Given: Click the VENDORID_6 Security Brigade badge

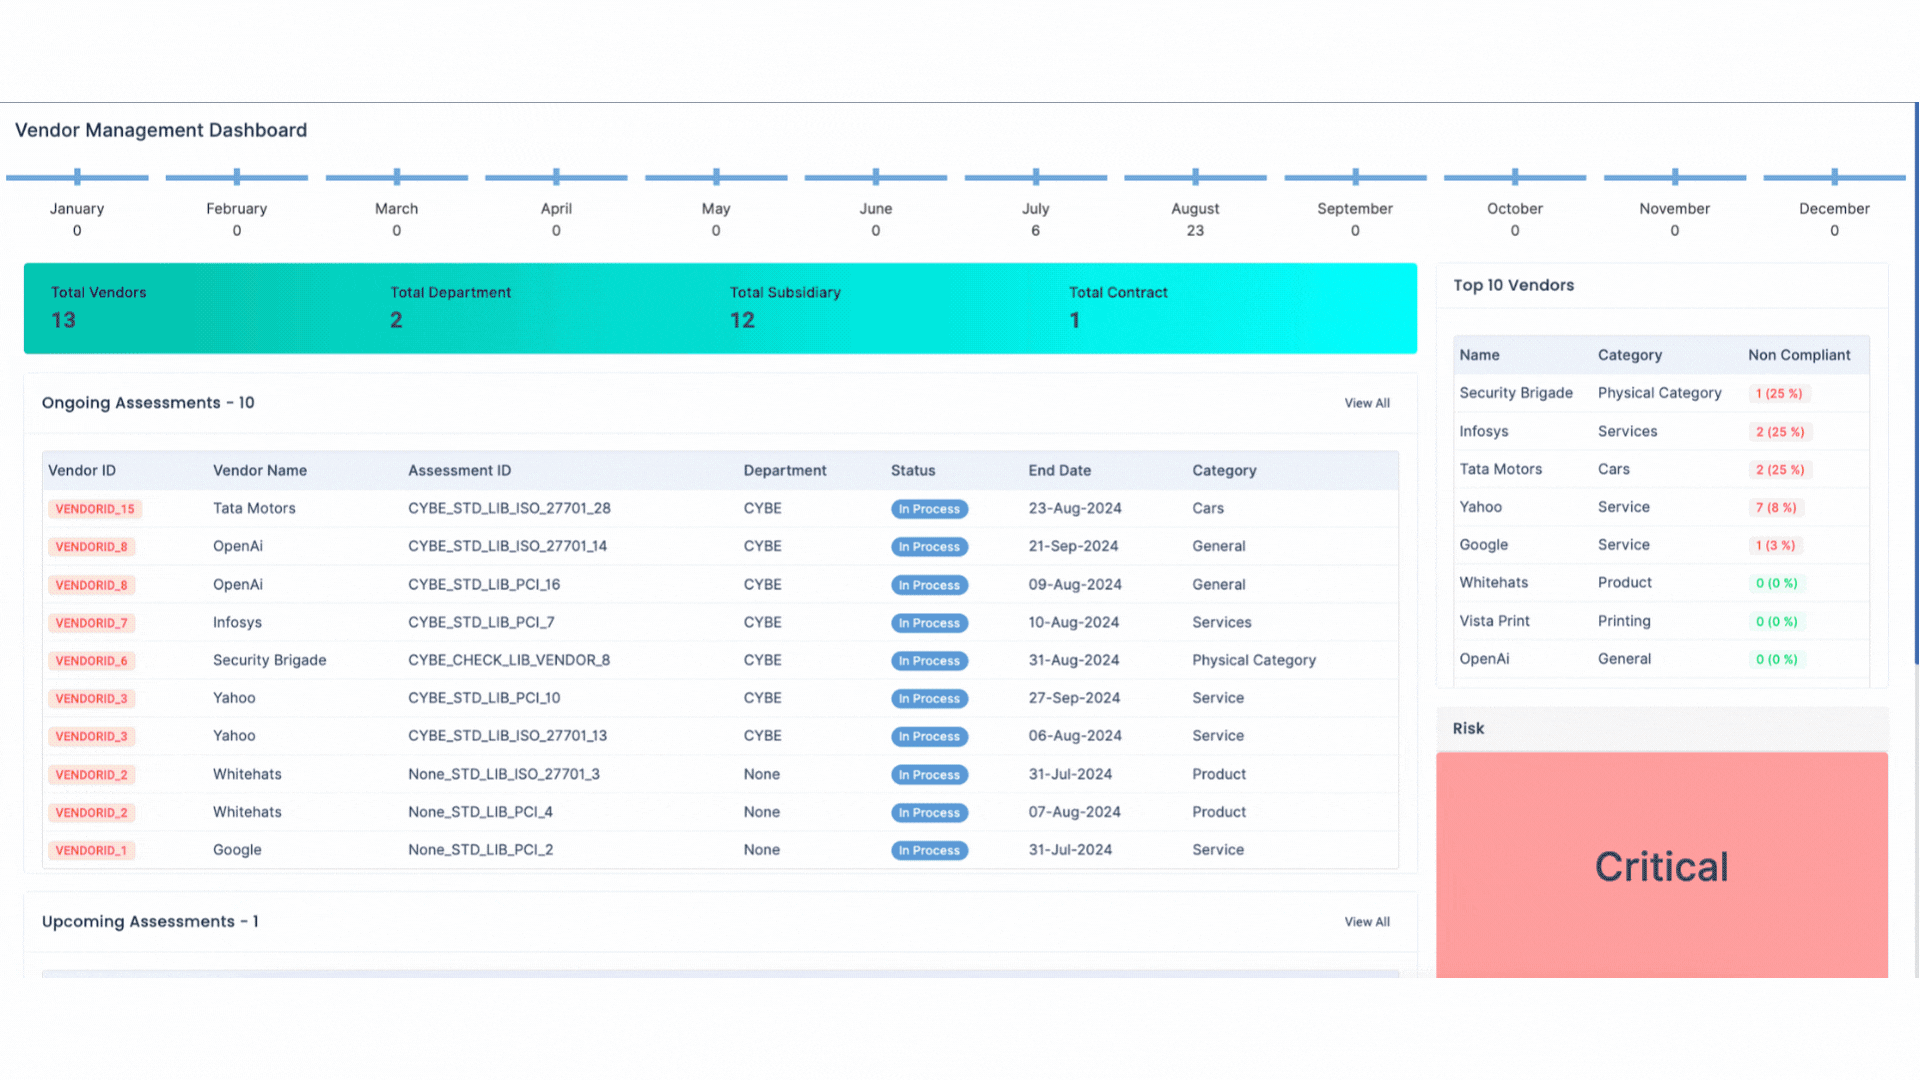Looking at the screenshot, I should click(x=91, y=661).
